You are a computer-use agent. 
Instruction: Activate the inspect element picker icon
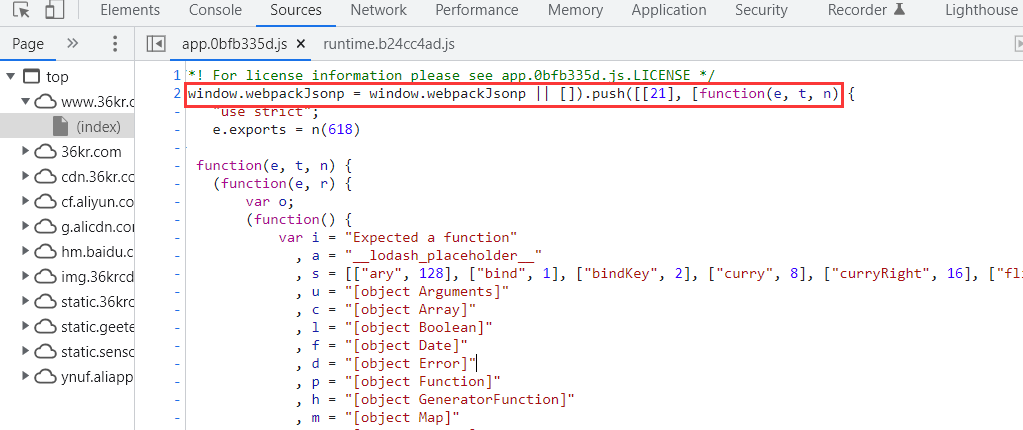(x=21, y=10)
